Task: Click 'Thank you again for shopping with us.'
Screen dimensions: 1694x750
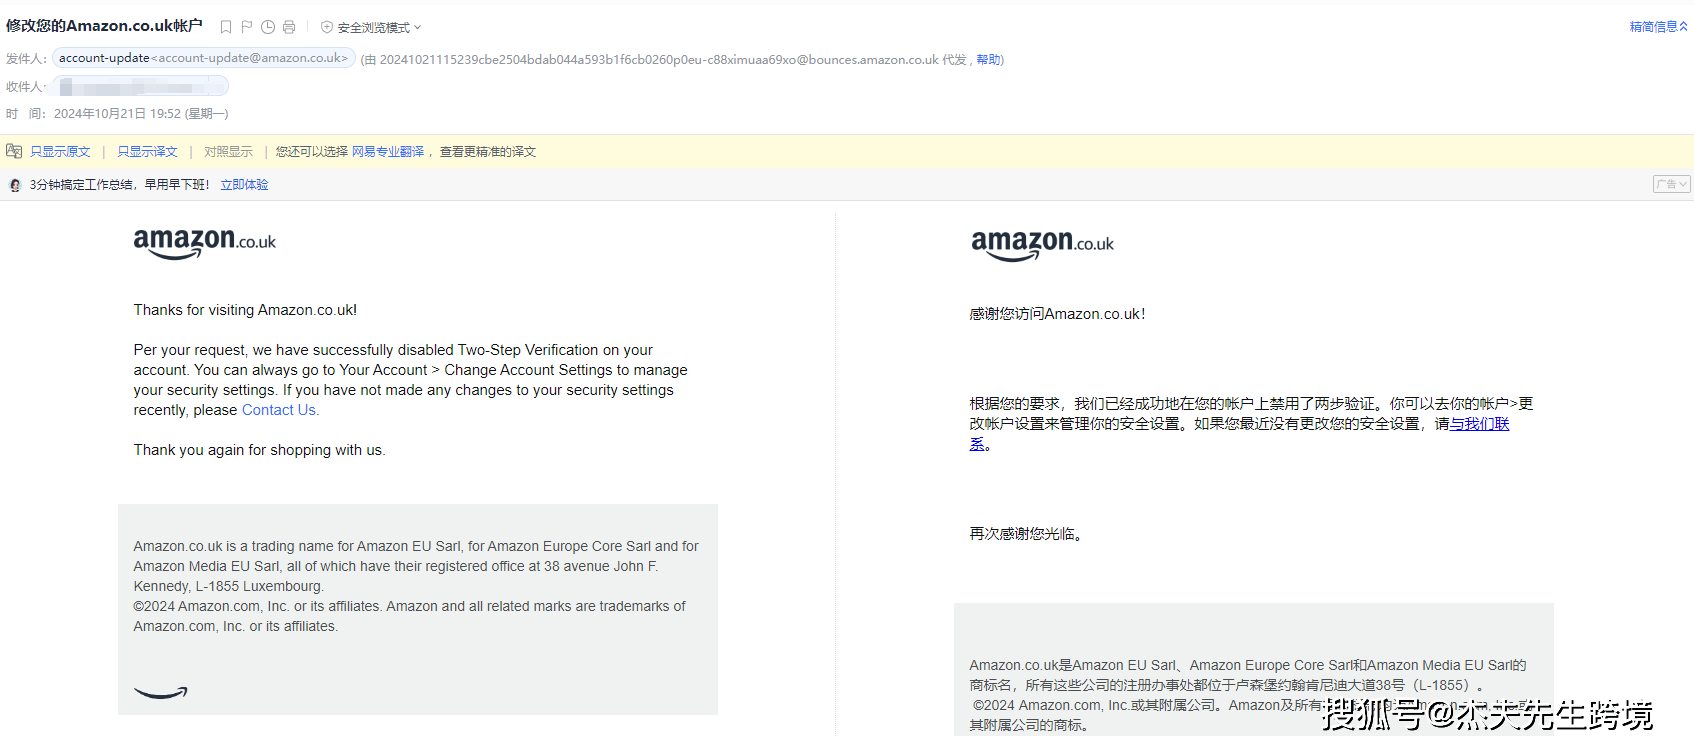Action: coord(259,450)
